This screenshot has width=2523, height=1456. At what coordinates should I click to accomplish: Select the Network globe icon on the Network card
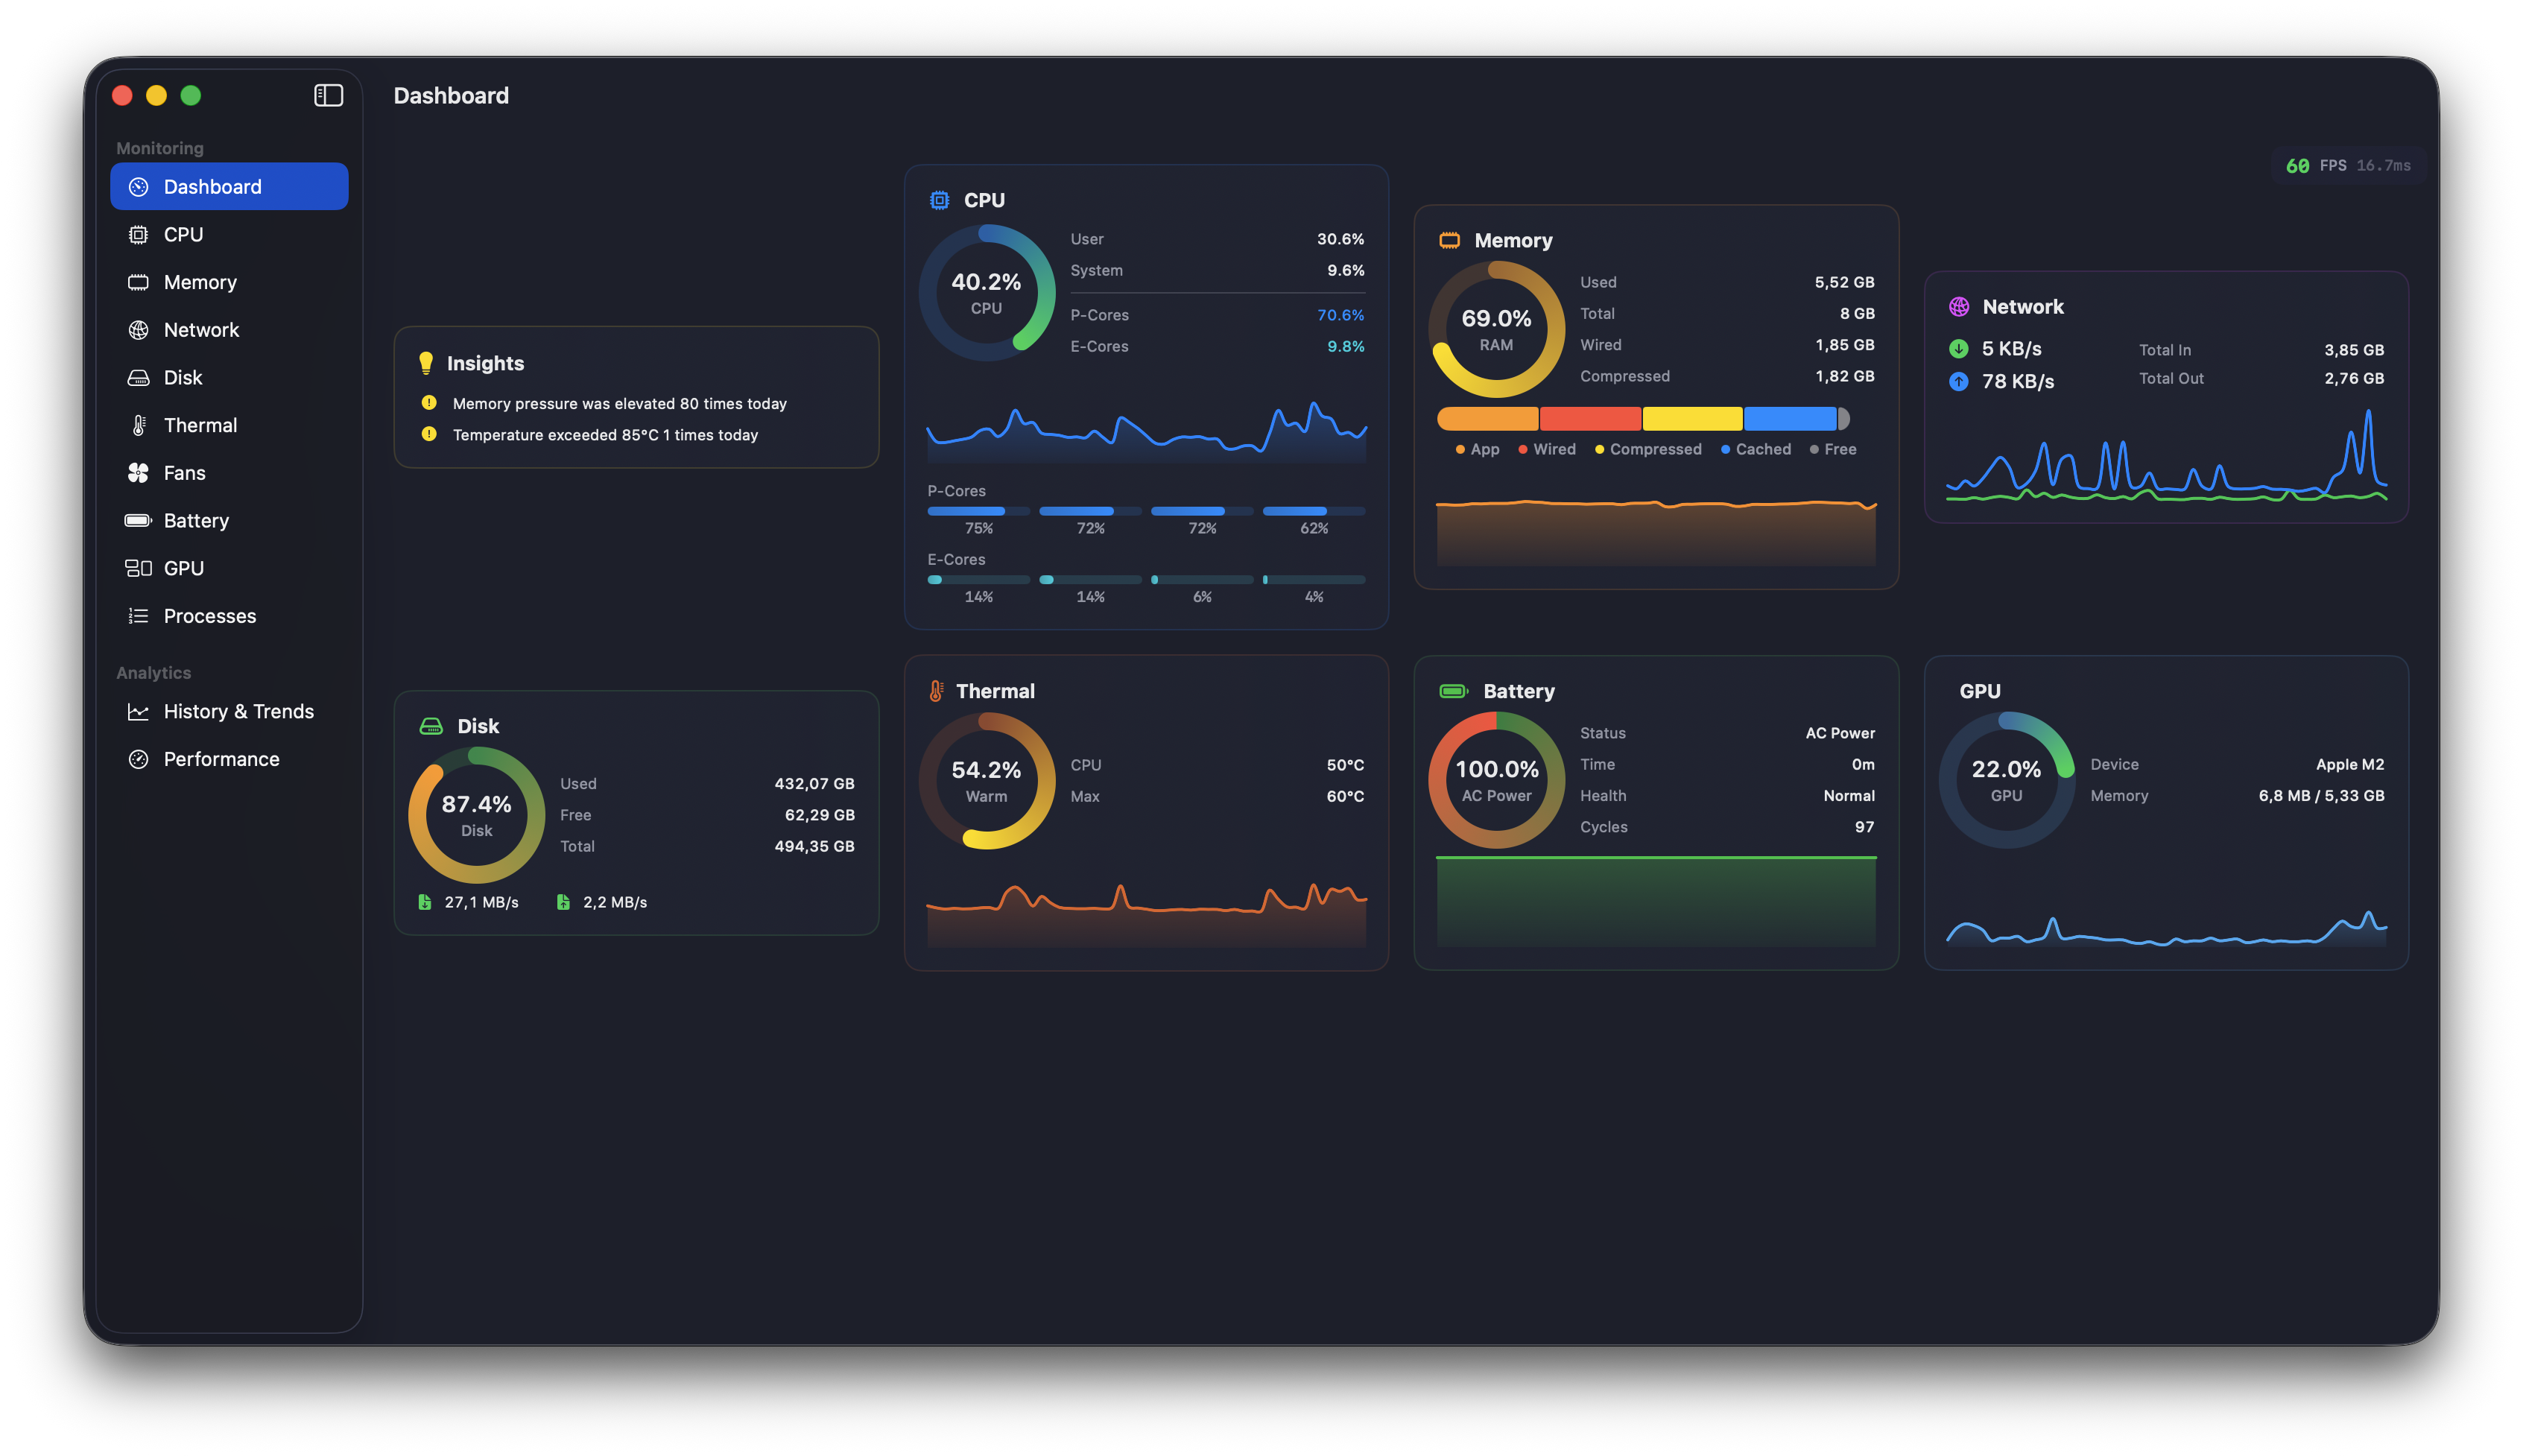pos(1960,306)
